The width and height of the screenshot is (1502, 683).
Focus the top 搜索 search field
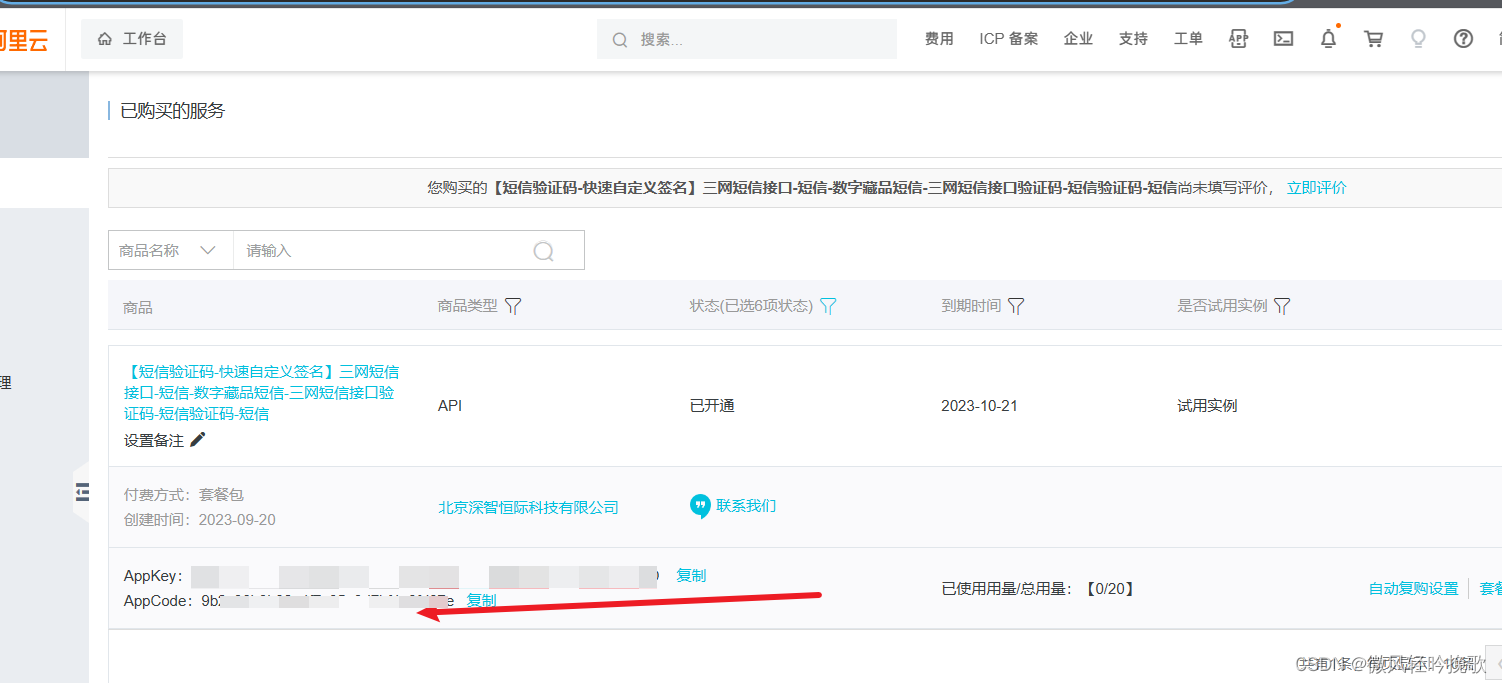point(747,39)
